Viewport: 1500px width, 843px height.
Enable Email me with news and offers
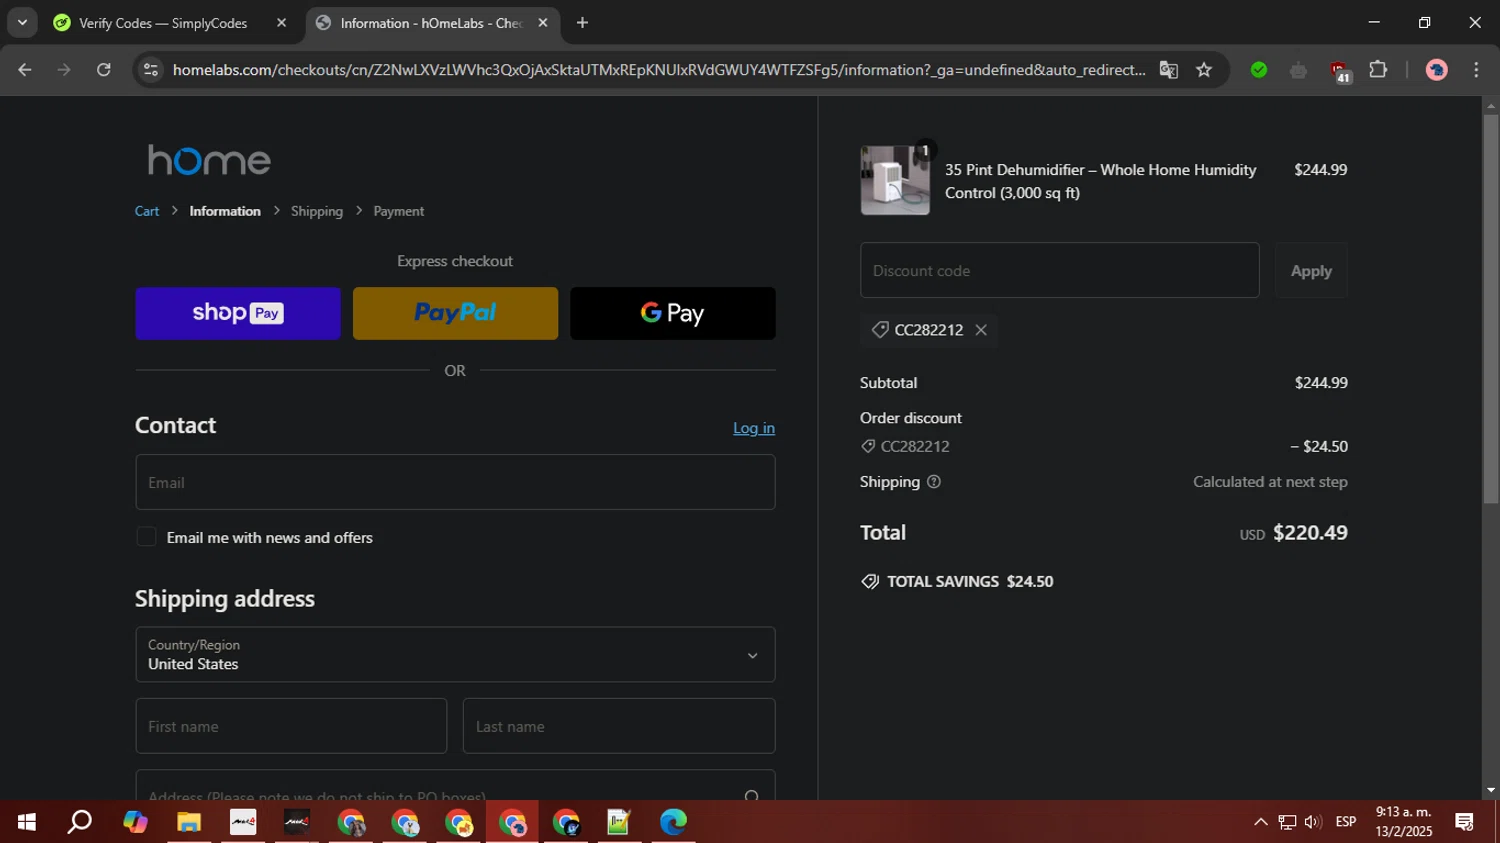click(x=146, y=537)
